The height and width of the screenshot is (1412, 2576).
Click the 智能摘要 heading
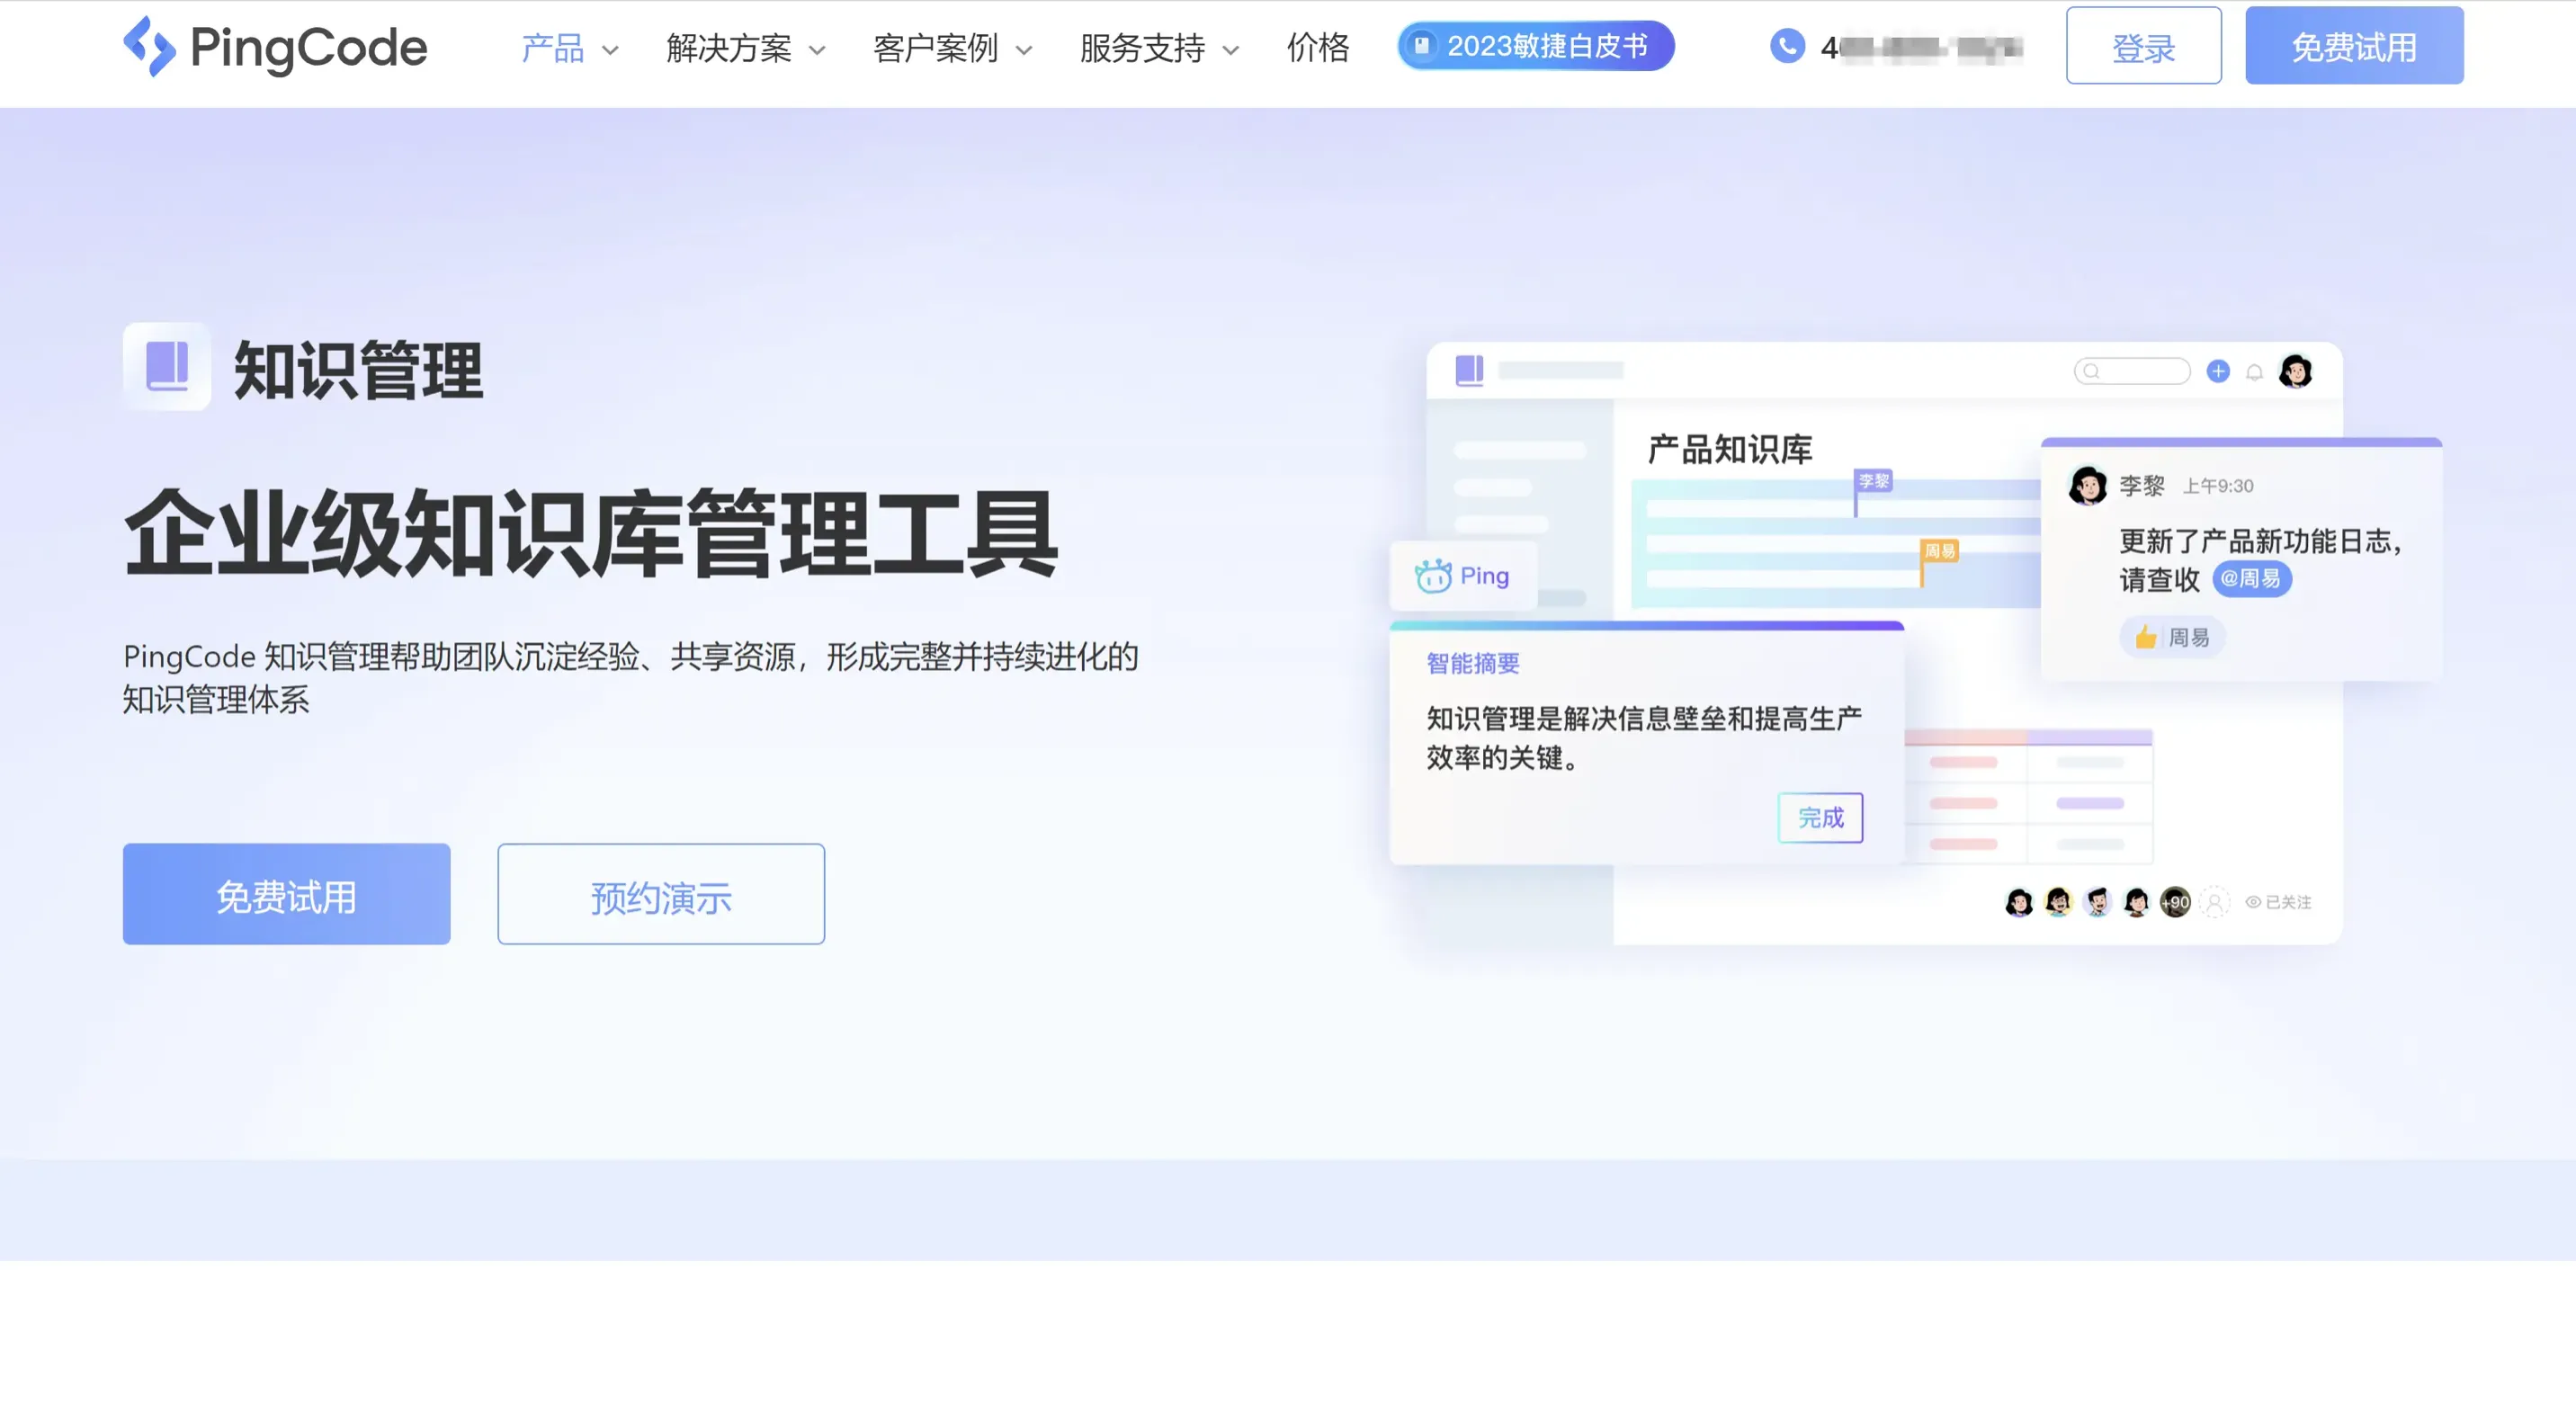1473,663
